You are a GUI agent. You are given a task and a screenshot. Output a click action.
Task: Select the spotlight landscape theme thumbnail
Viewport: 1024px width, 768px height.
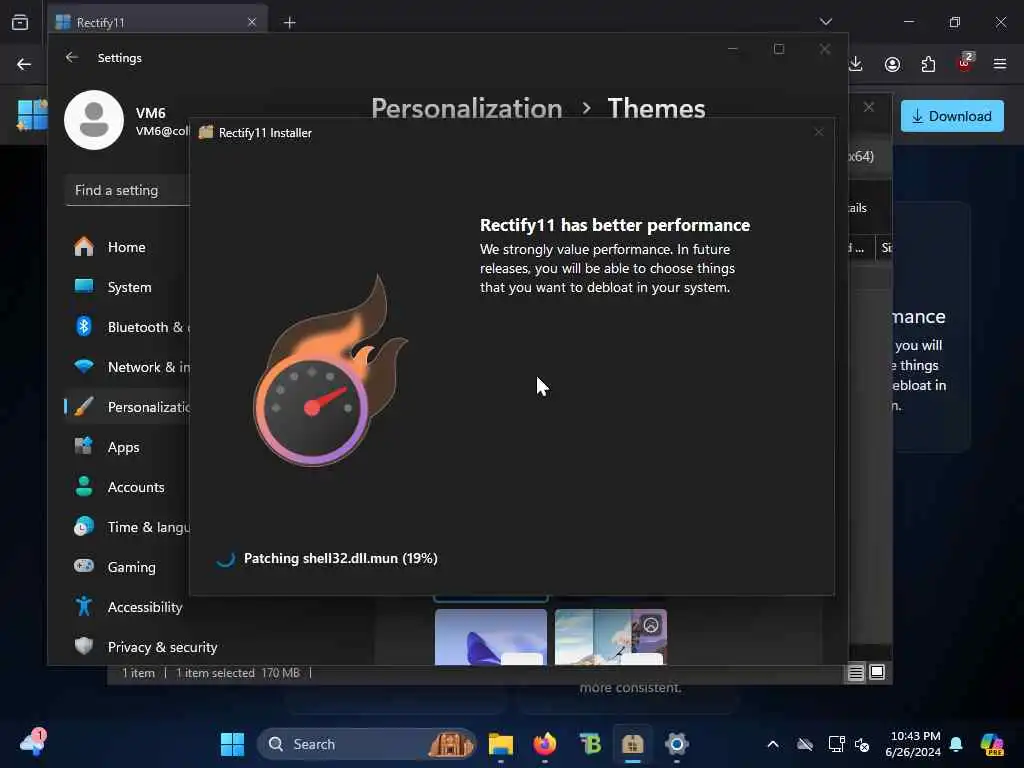(611, 637)
